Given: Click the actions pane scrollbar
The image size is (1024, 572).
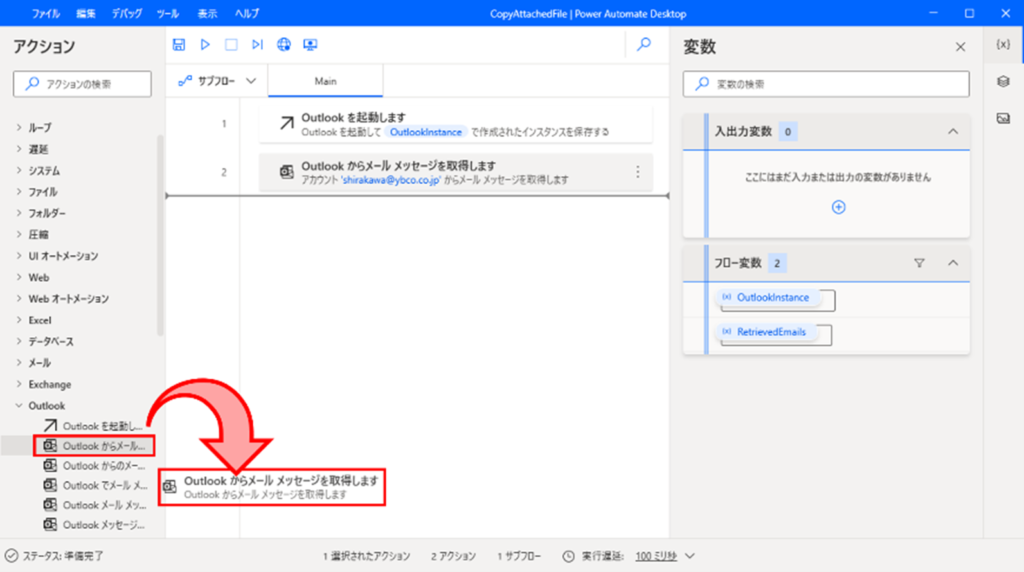Looking at the screenshot, I should [160, 235].
